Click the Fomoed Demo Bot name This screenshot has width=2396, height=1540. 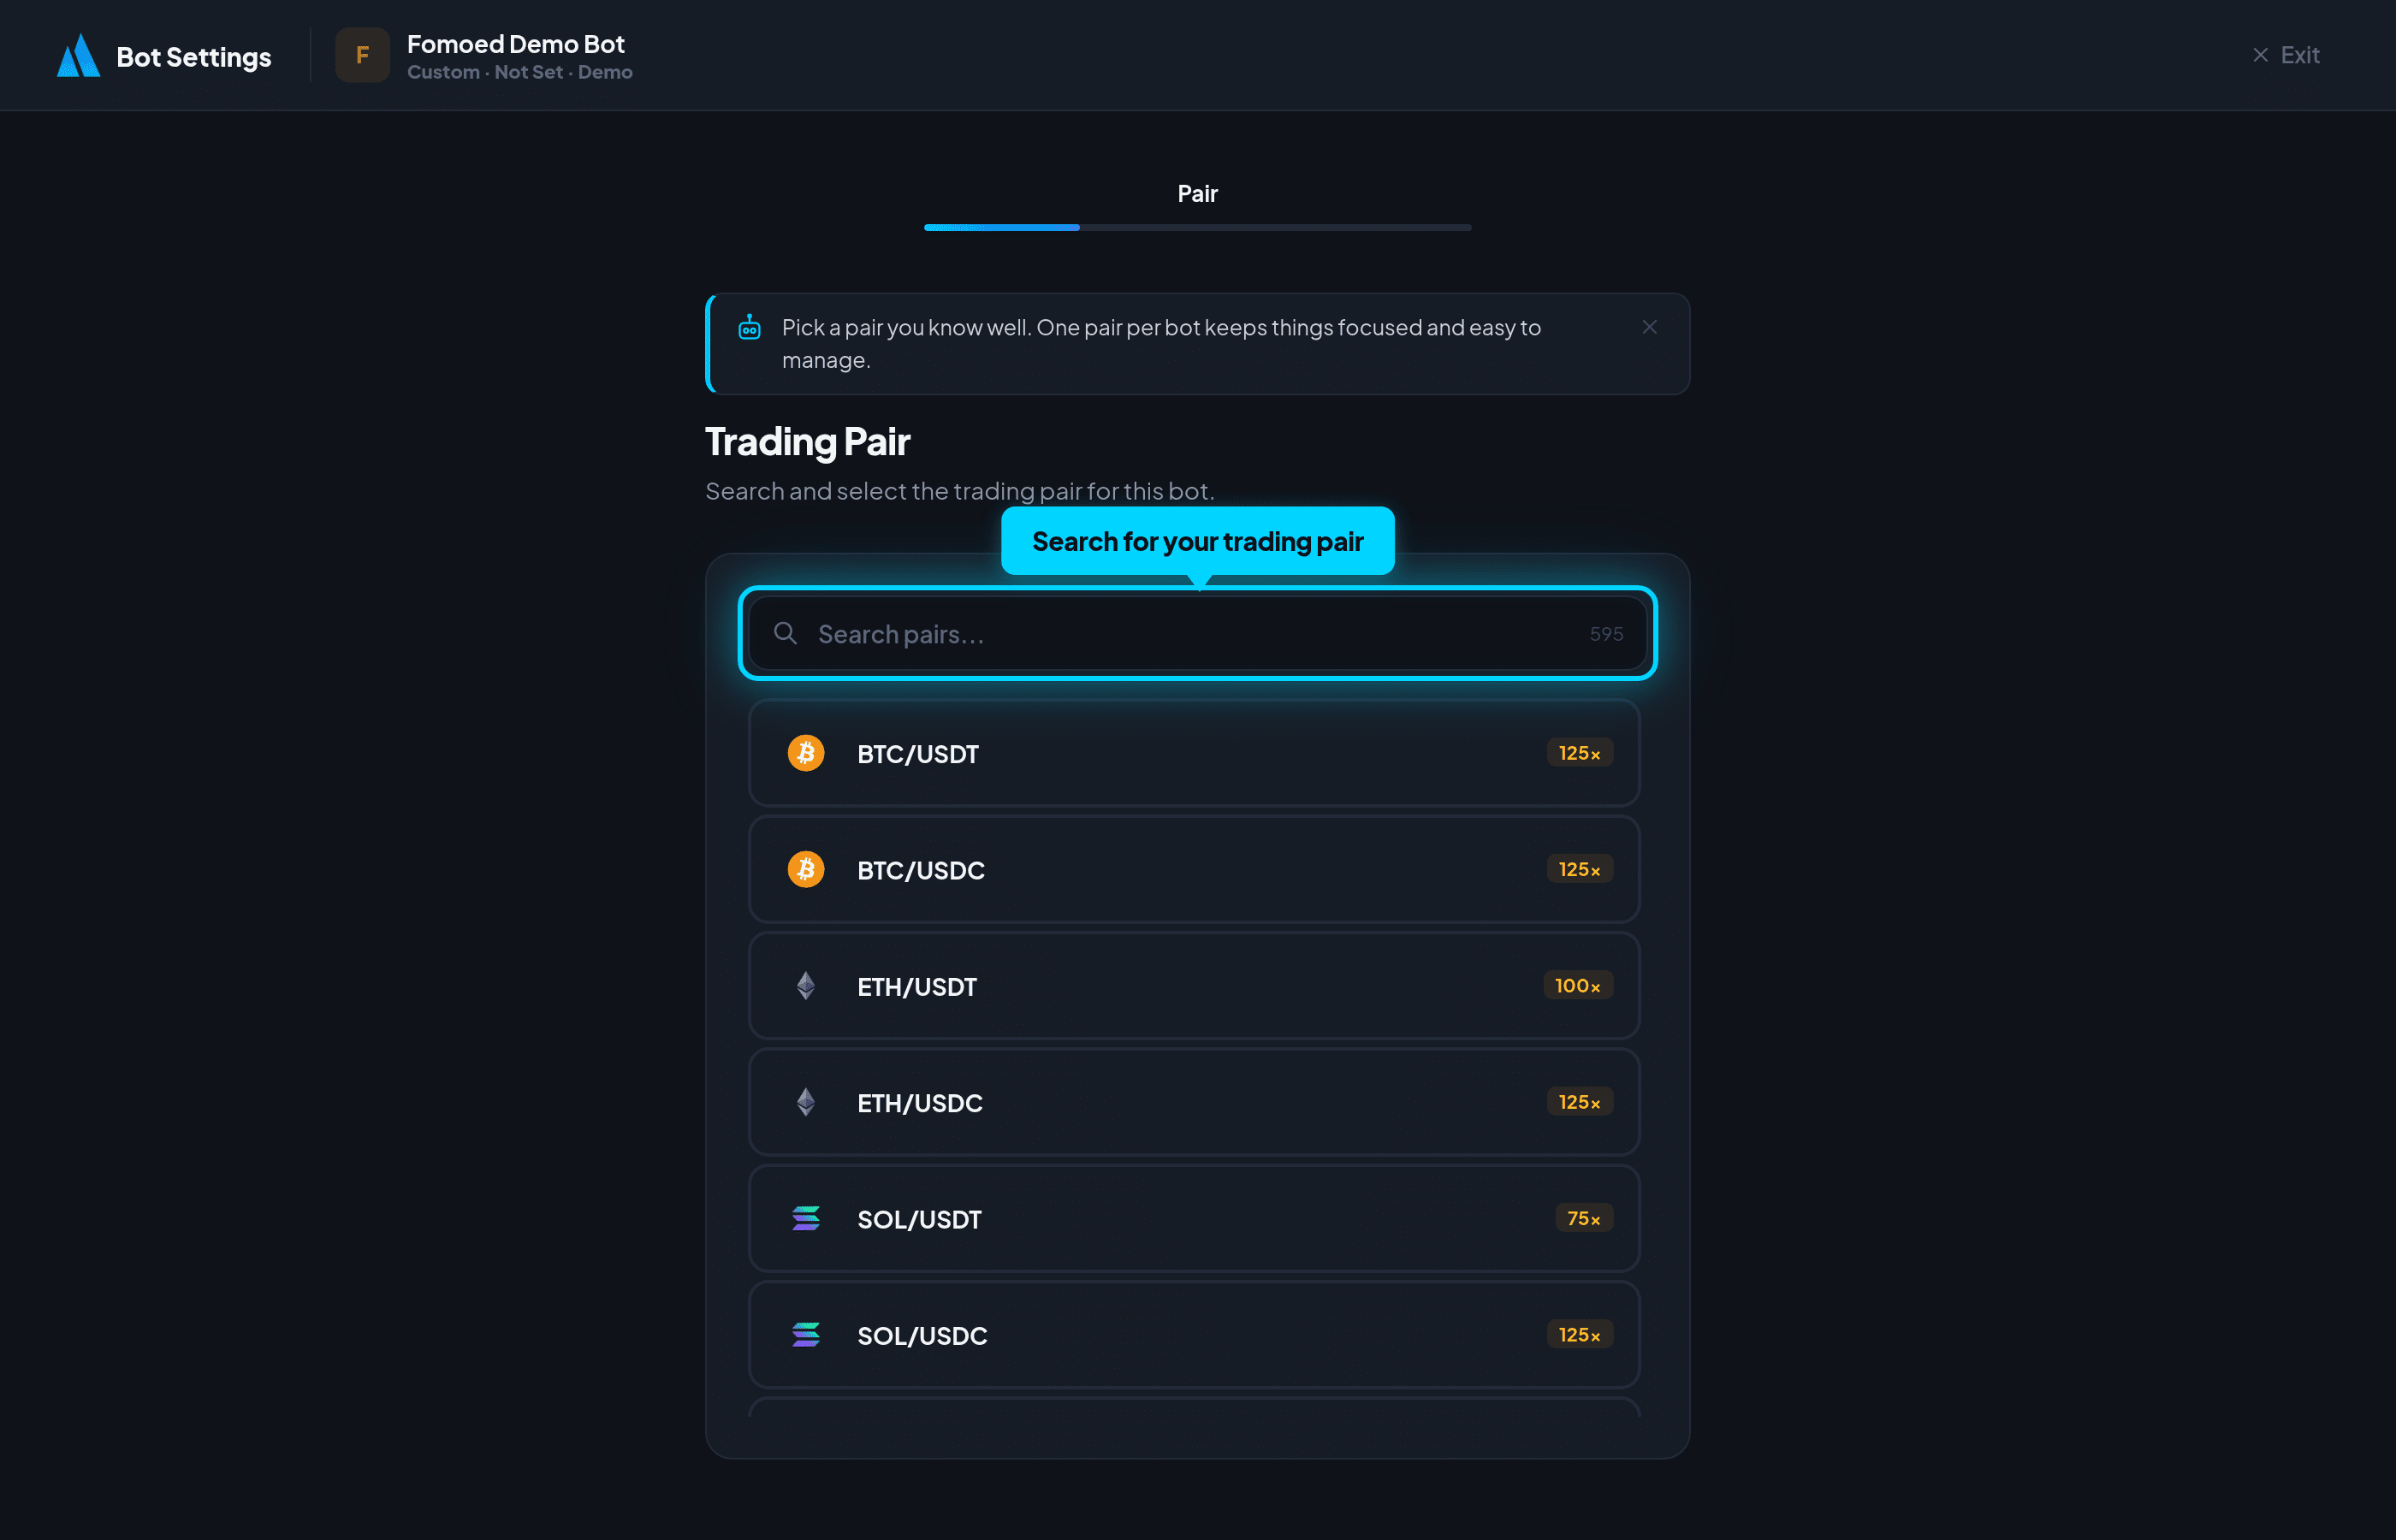pyautogui.click(x=515, y=44)
